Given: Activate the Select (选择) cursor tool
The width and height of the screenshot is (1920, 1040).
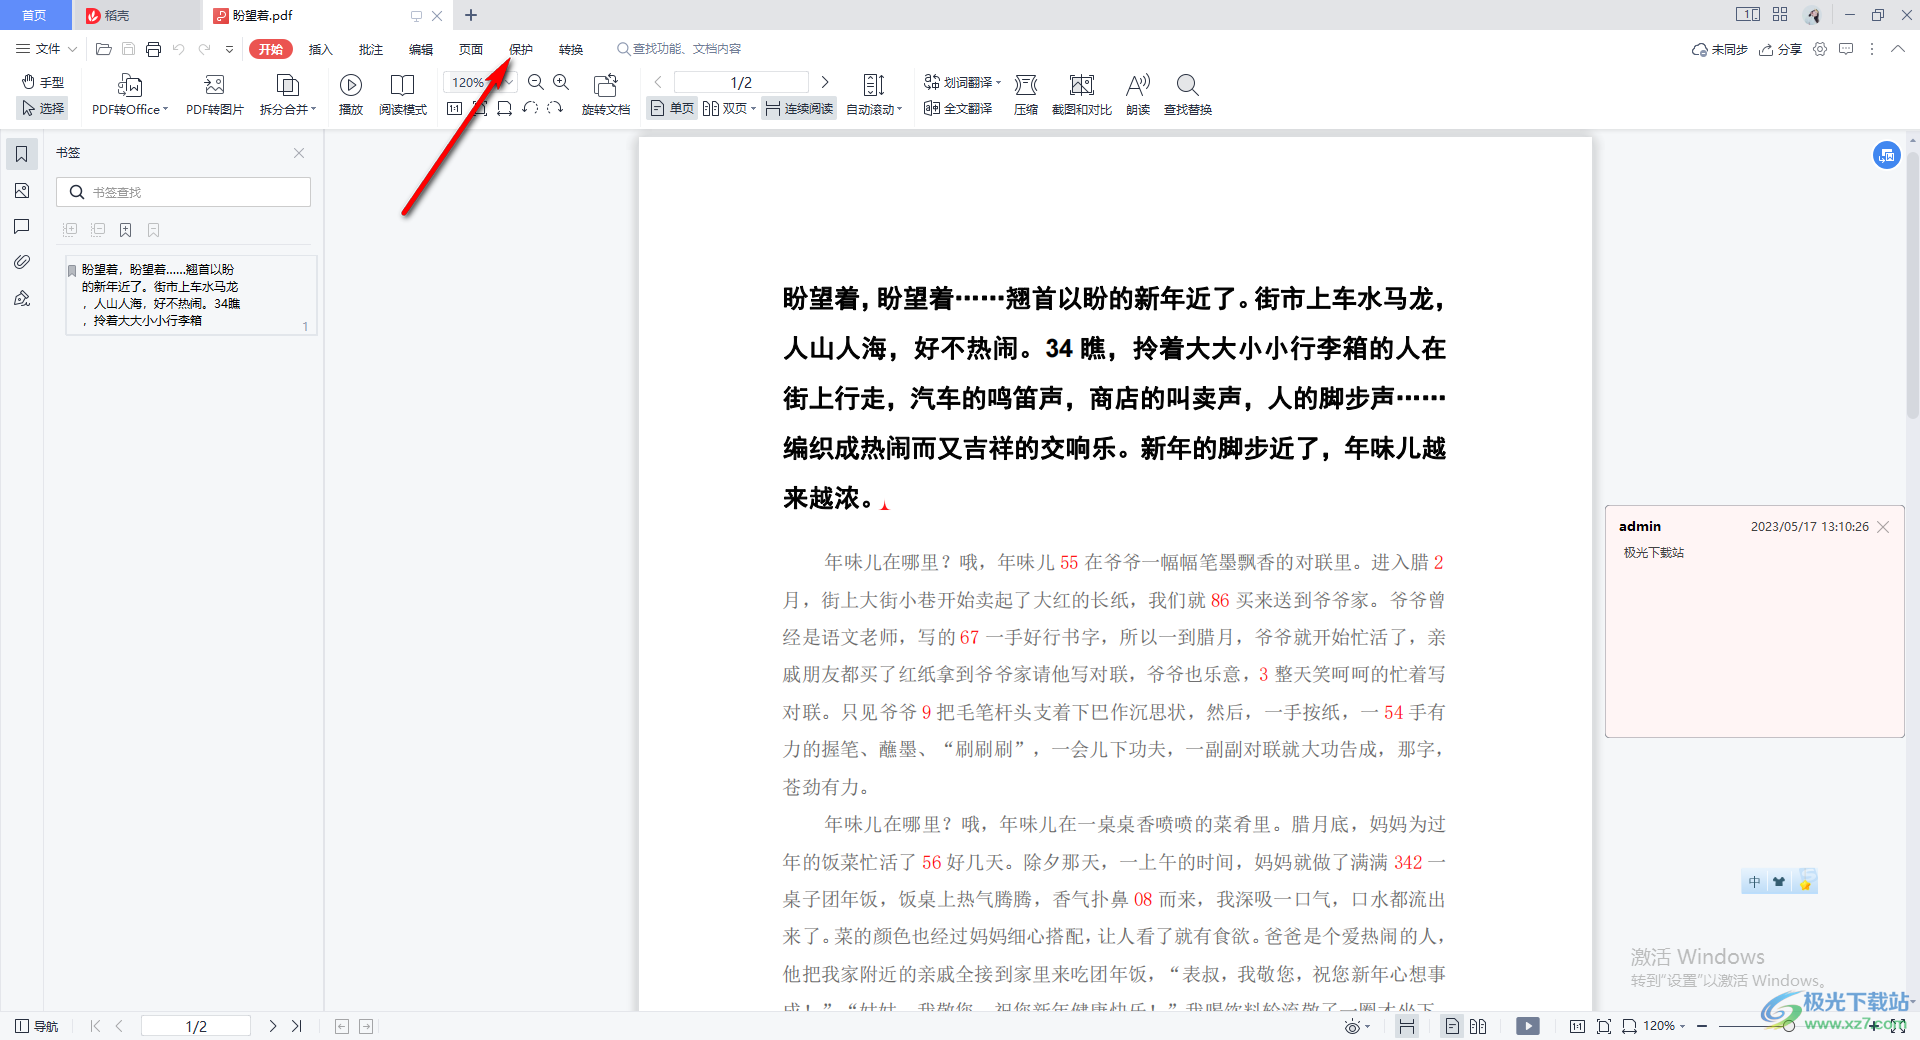Looking at the screenshot, I should click(x=43, y=108).
